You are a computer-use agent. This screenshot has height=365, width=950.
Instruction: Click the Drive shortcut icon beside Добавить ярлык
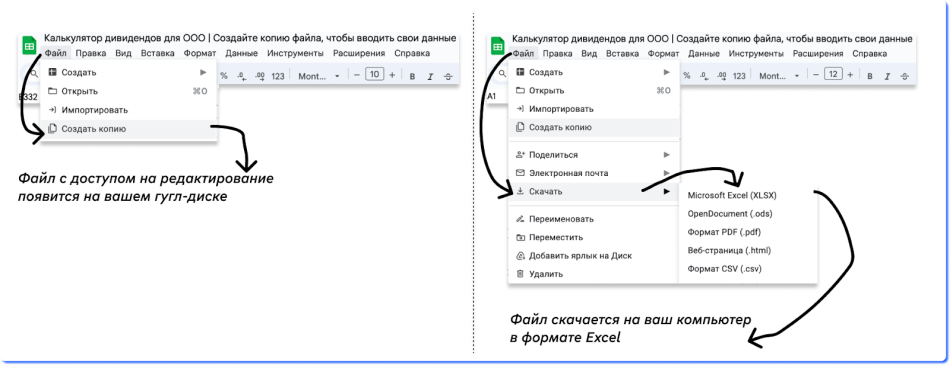(x=519, y=256)
